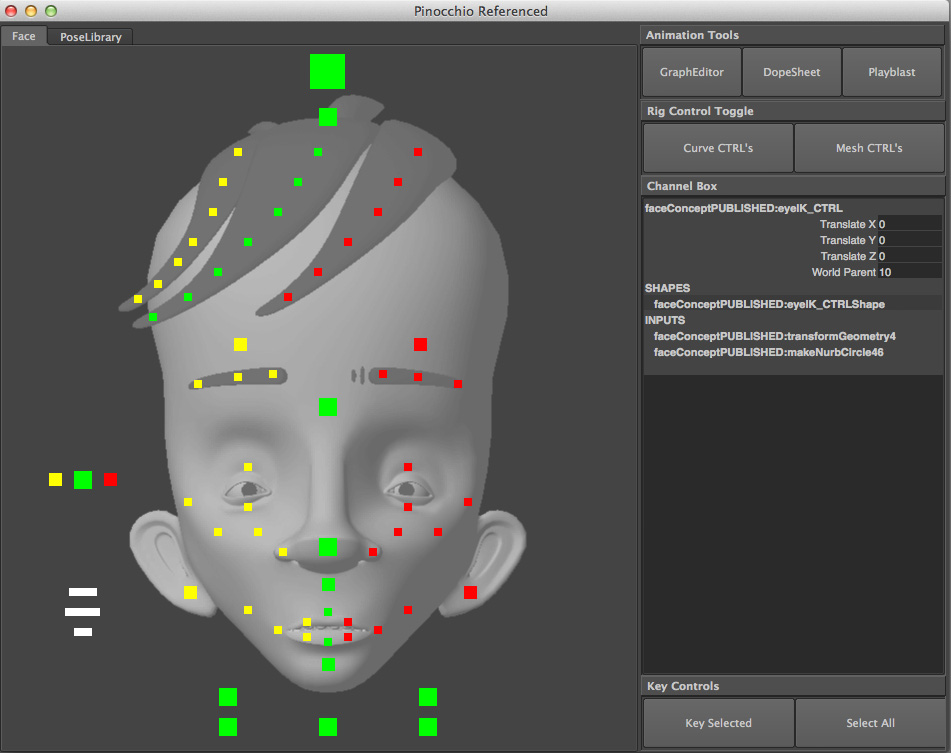The width and height of the screenshot is (951, 753).
Task: Select the bottom shortest white bar
Action: click(x=83, y=632)
